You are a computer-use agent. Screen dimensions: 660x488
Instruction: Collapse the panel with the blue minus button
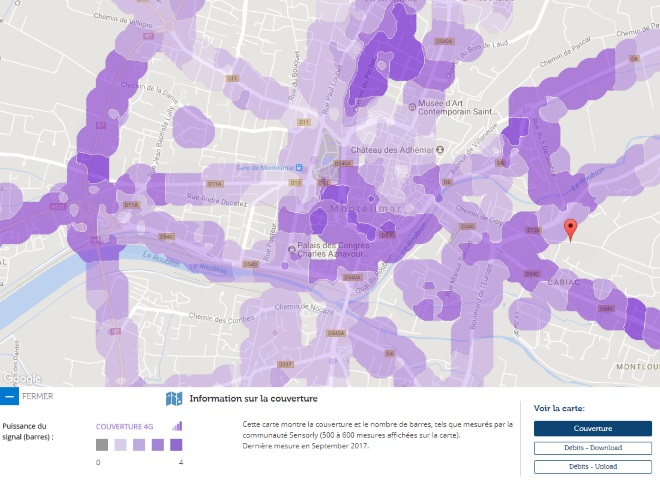9,396
